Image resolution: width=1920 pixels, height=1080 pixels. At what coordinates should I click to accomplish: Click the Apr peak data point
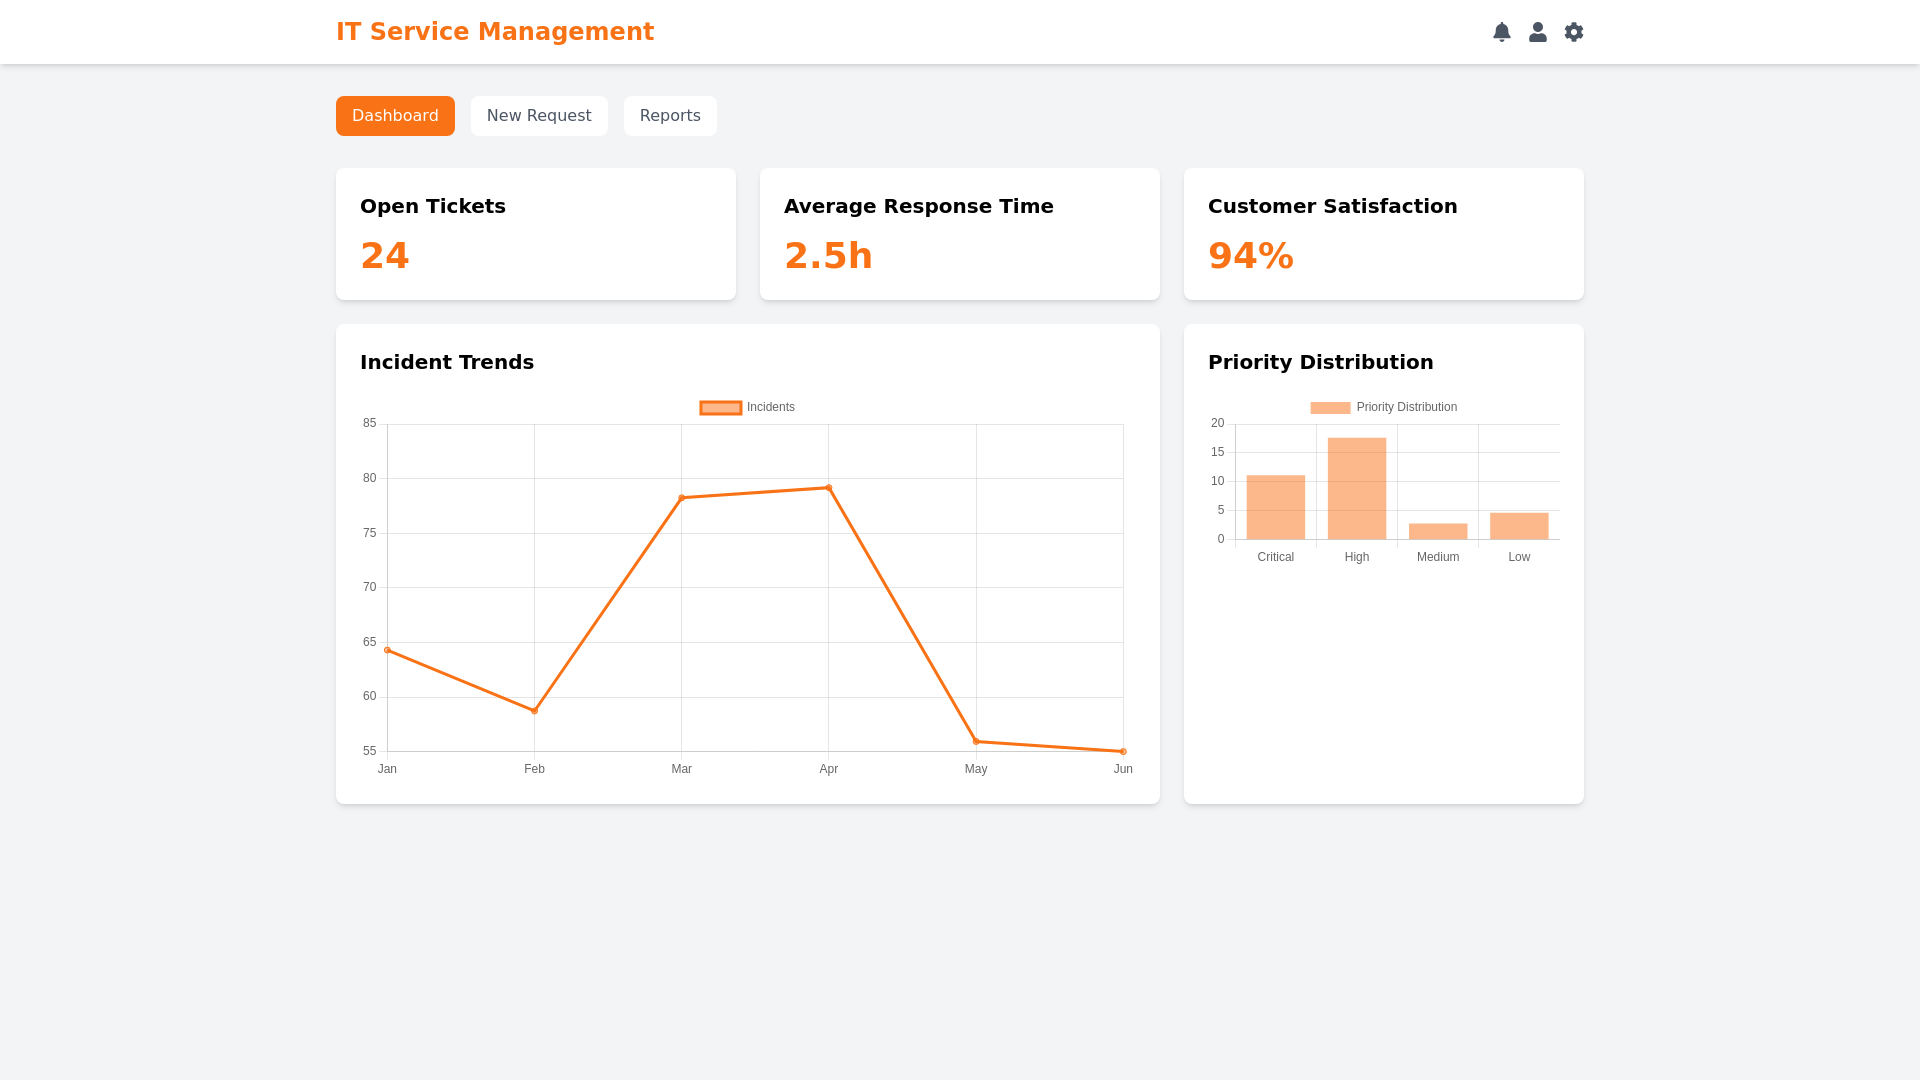click(x=829, y=488)
